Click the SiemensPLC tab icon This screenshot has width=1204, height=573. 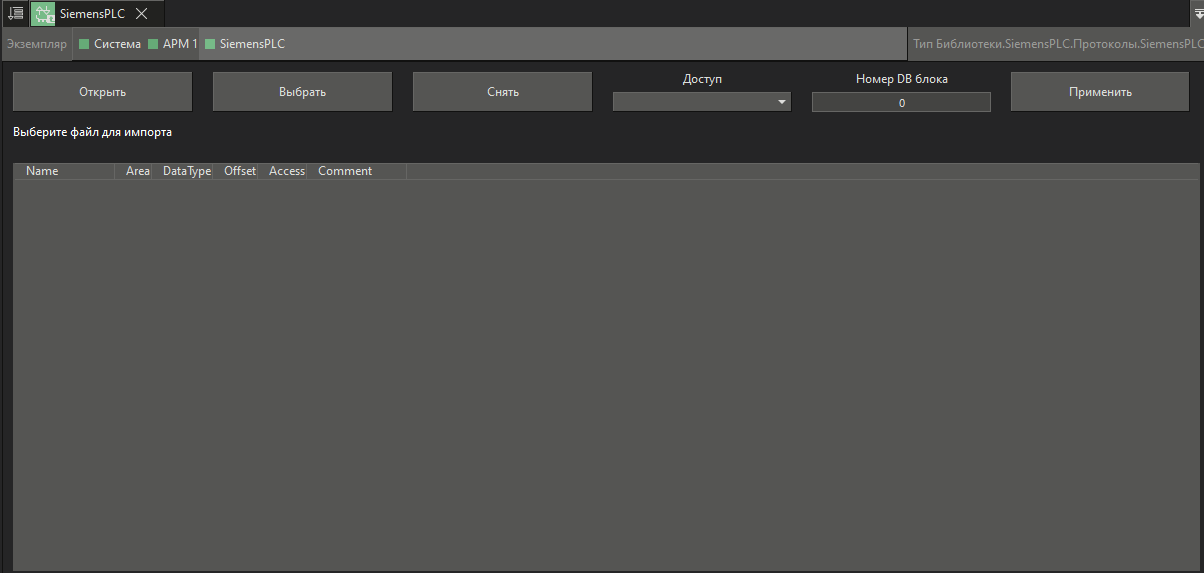(44, 14)
